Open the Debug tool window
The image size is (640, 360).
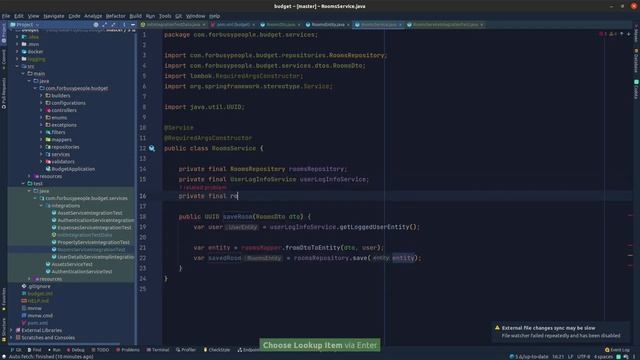pos(76,350)
